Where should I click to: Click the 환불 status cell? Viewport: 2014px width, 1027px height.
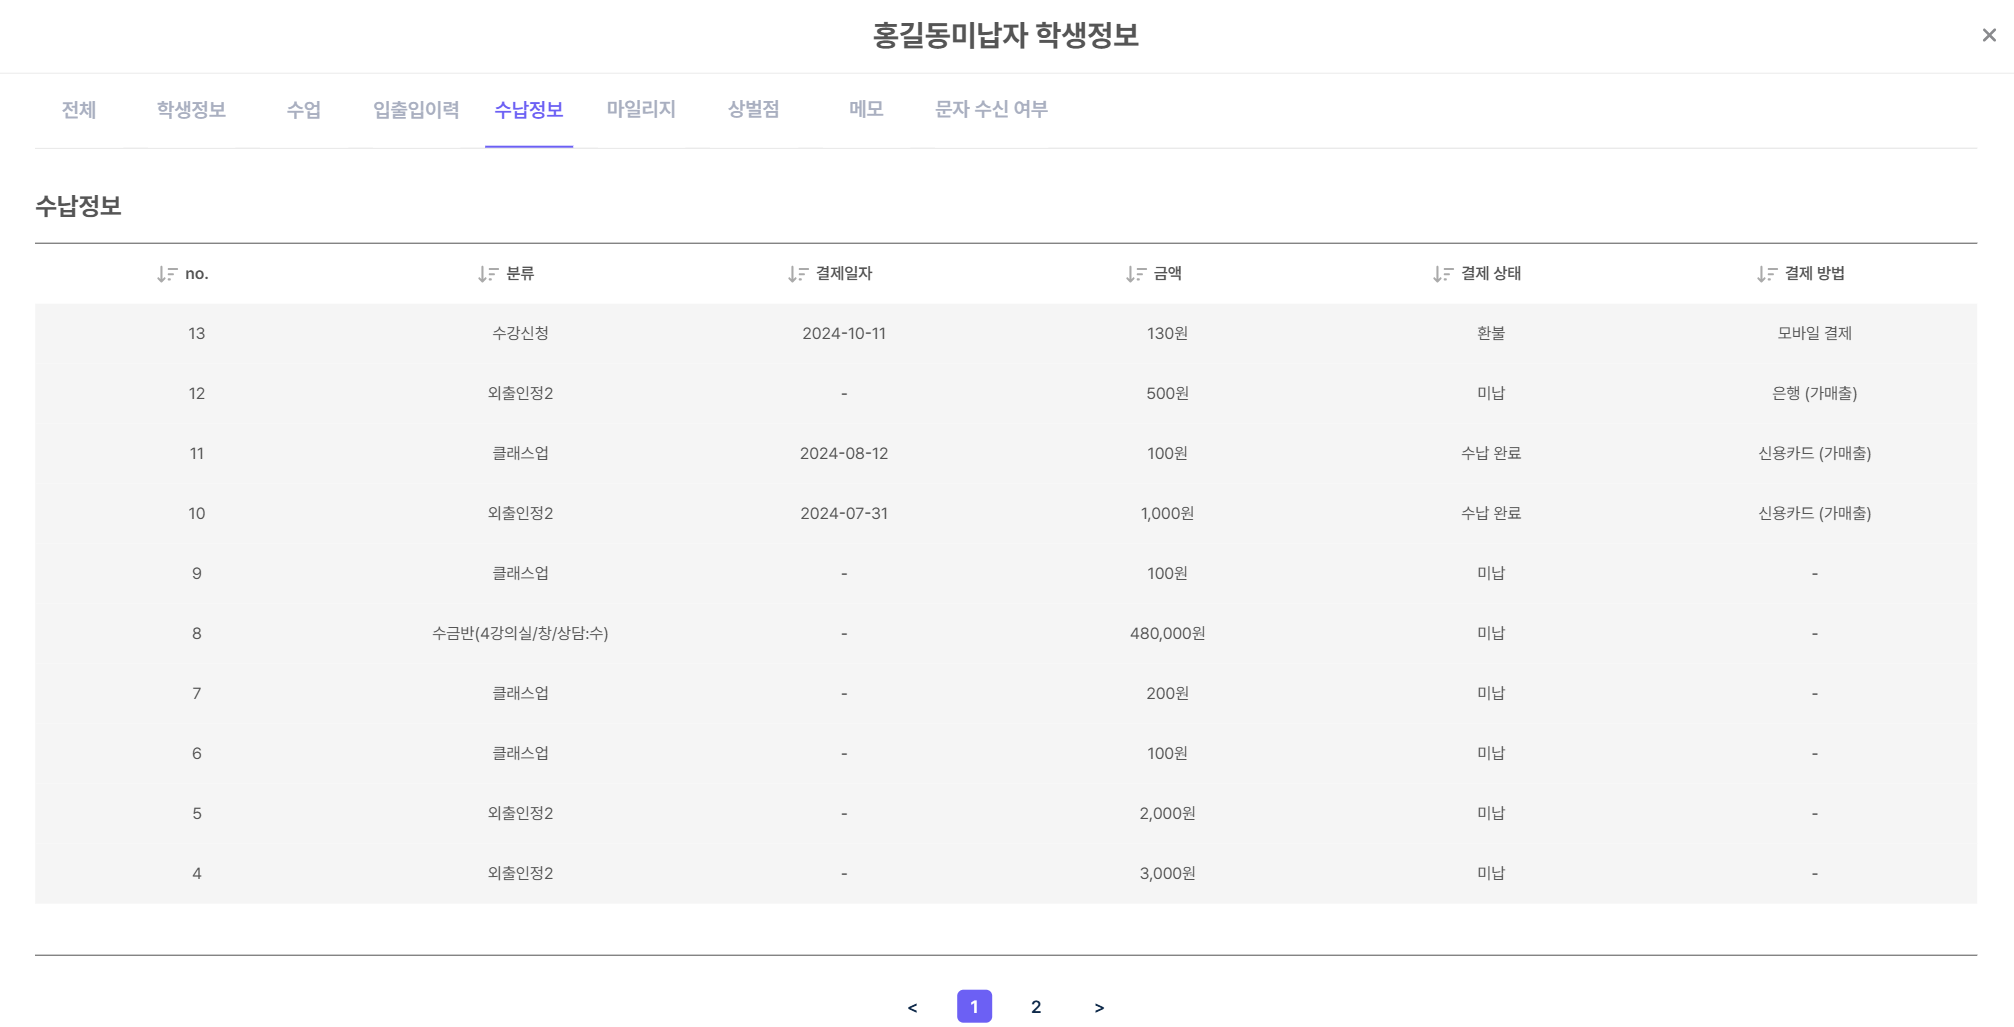tap(1491, 334)
